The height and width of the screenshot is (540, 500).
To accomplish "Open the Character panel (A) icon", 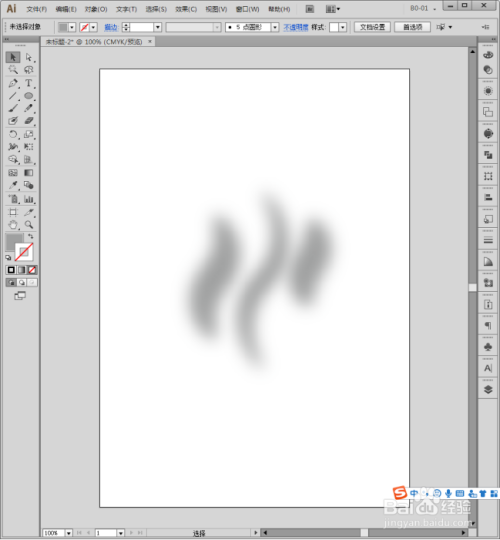I will tap(488, 368).
